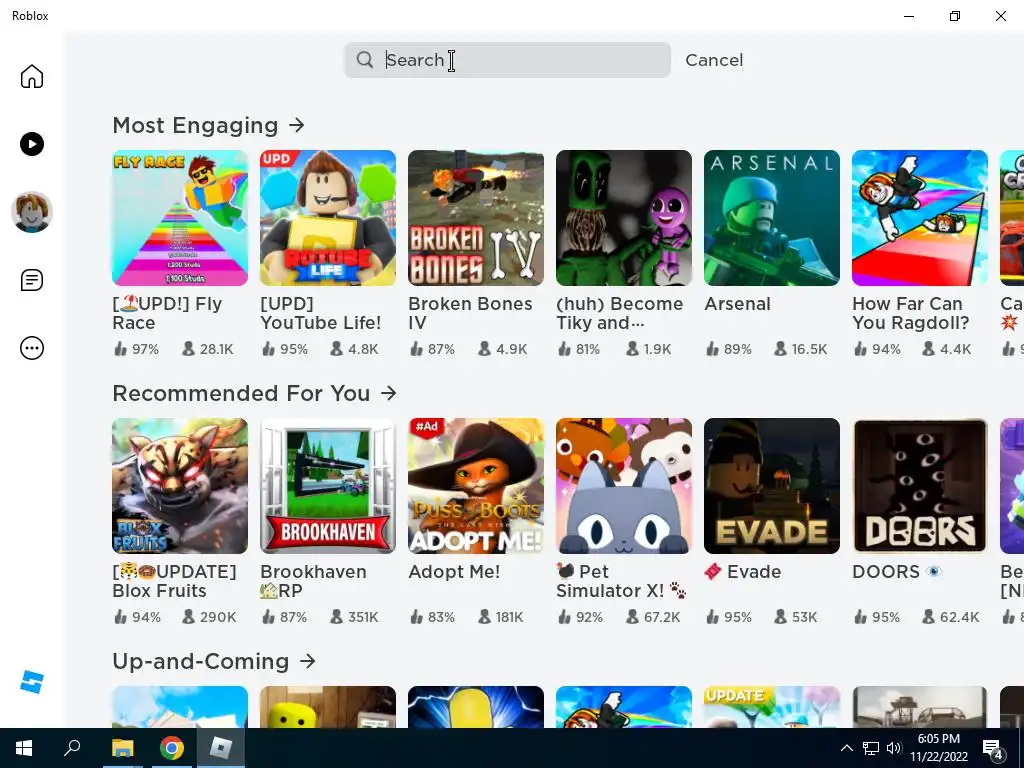Click the 'Pet Simulator X!' title text
This screenshot has height=768, width=1024.
[621, 581]
